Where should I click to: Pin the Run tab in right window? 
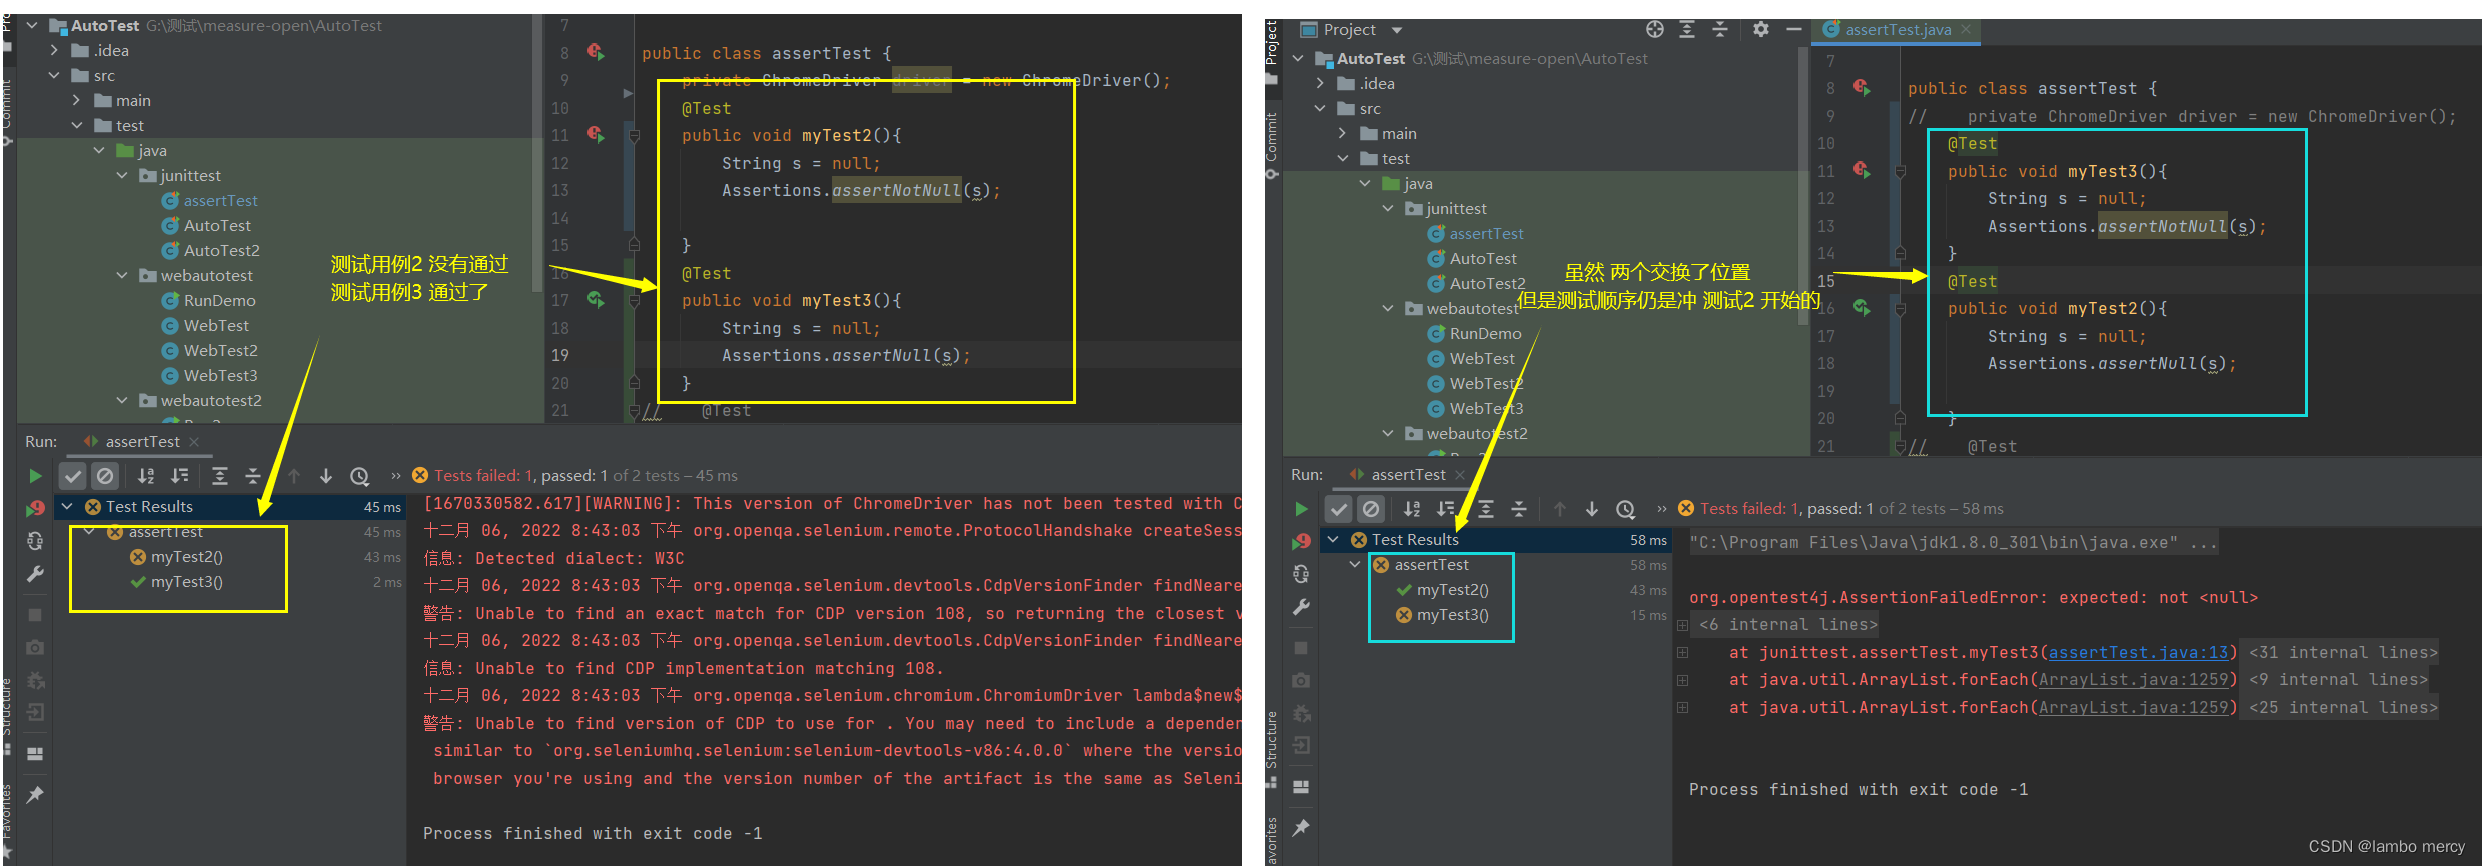coord(1301,828)
